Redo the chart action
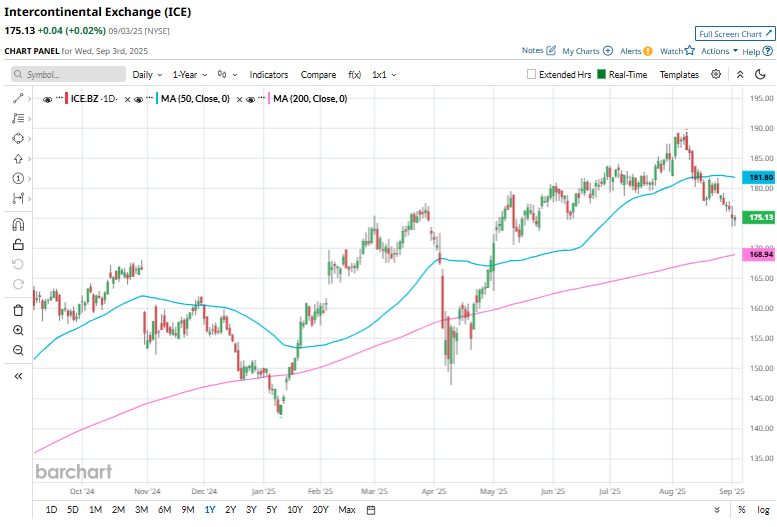This screenshot has width=777, height=527. pyautogui.click(x=18, y=284)
